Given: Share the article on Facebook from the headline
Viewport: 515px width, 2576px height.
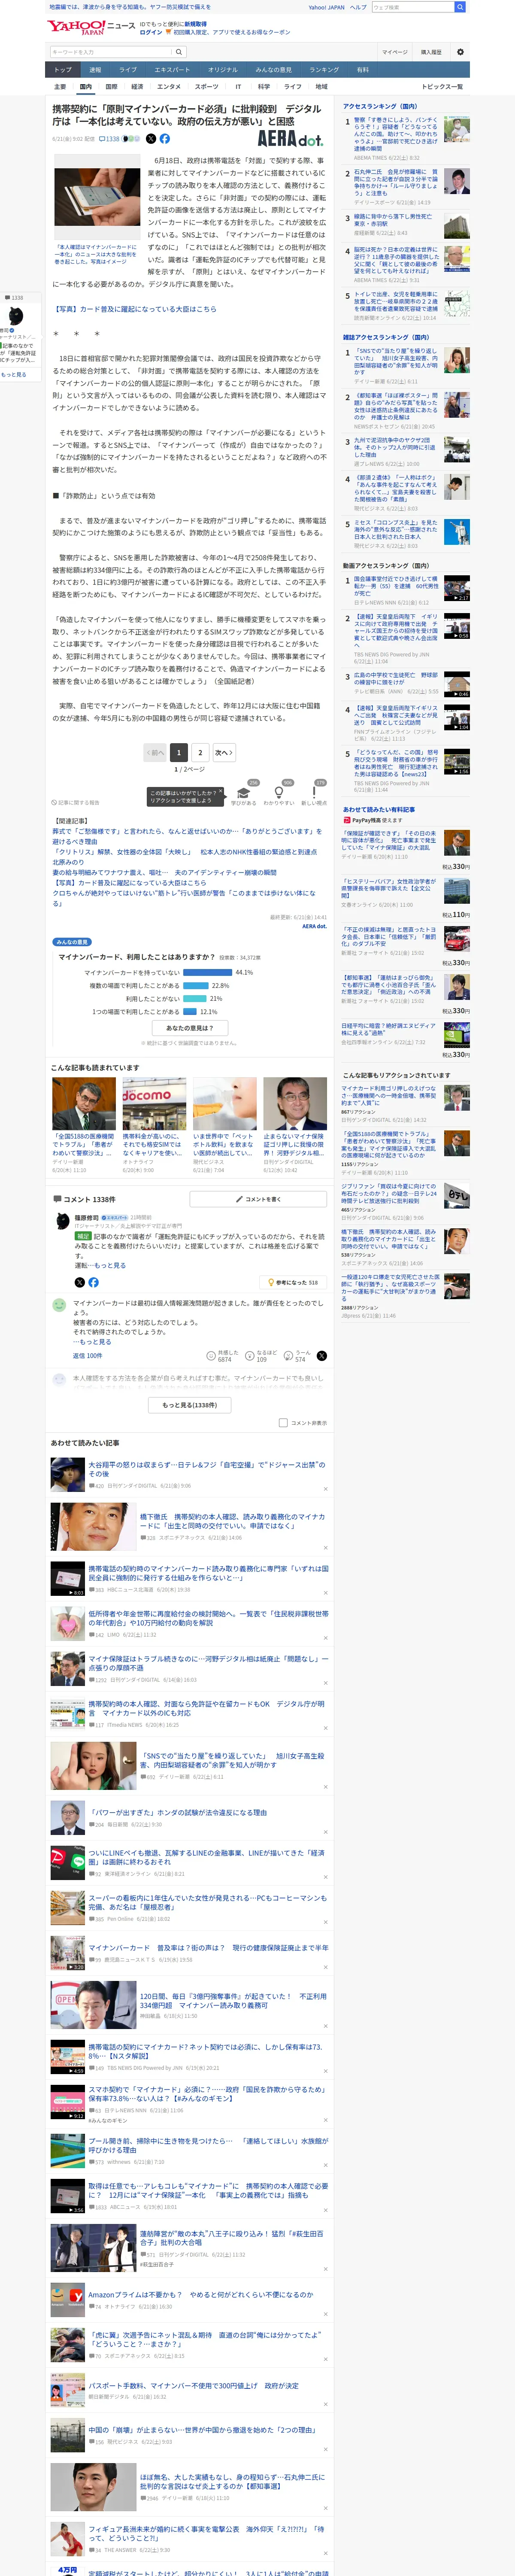Looking at the screenshot, I should 164,139.
